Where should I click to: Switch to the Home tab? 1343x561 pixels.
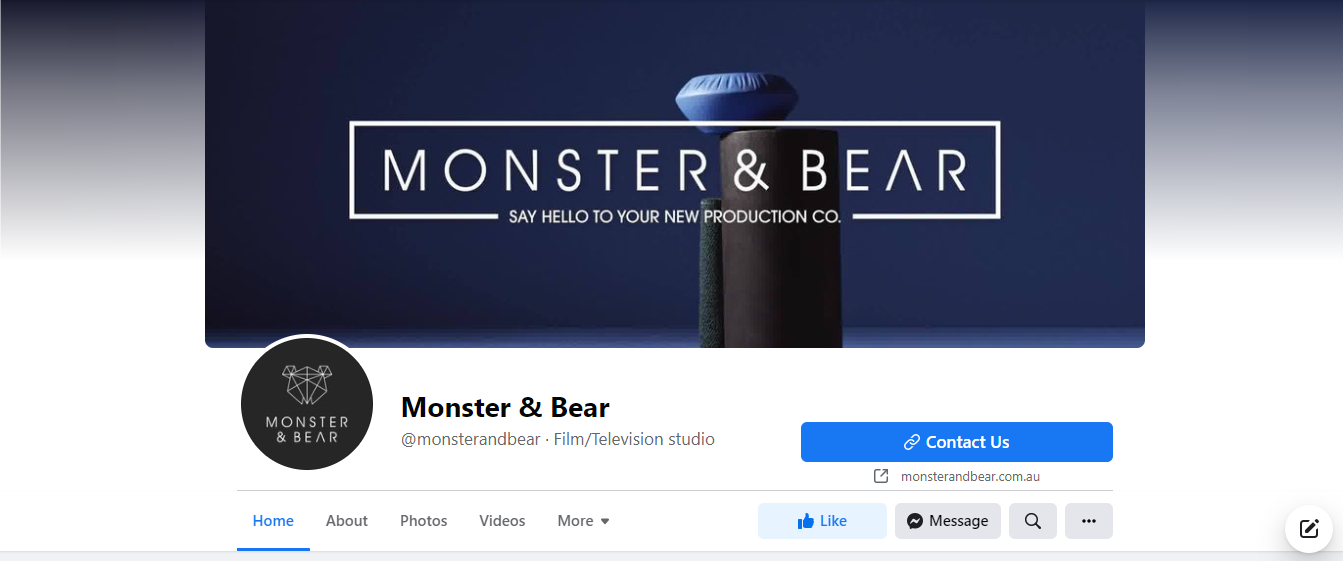273,521
